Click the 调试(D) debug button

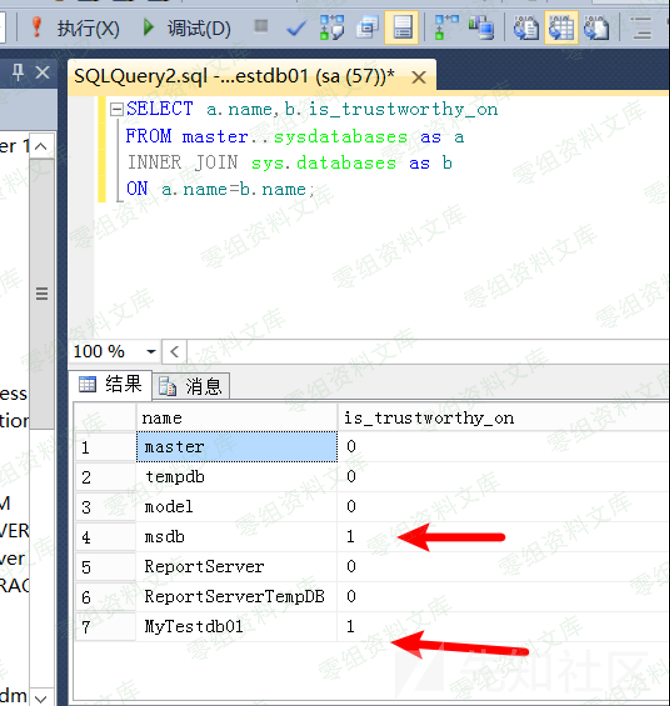tap(186, 28)
